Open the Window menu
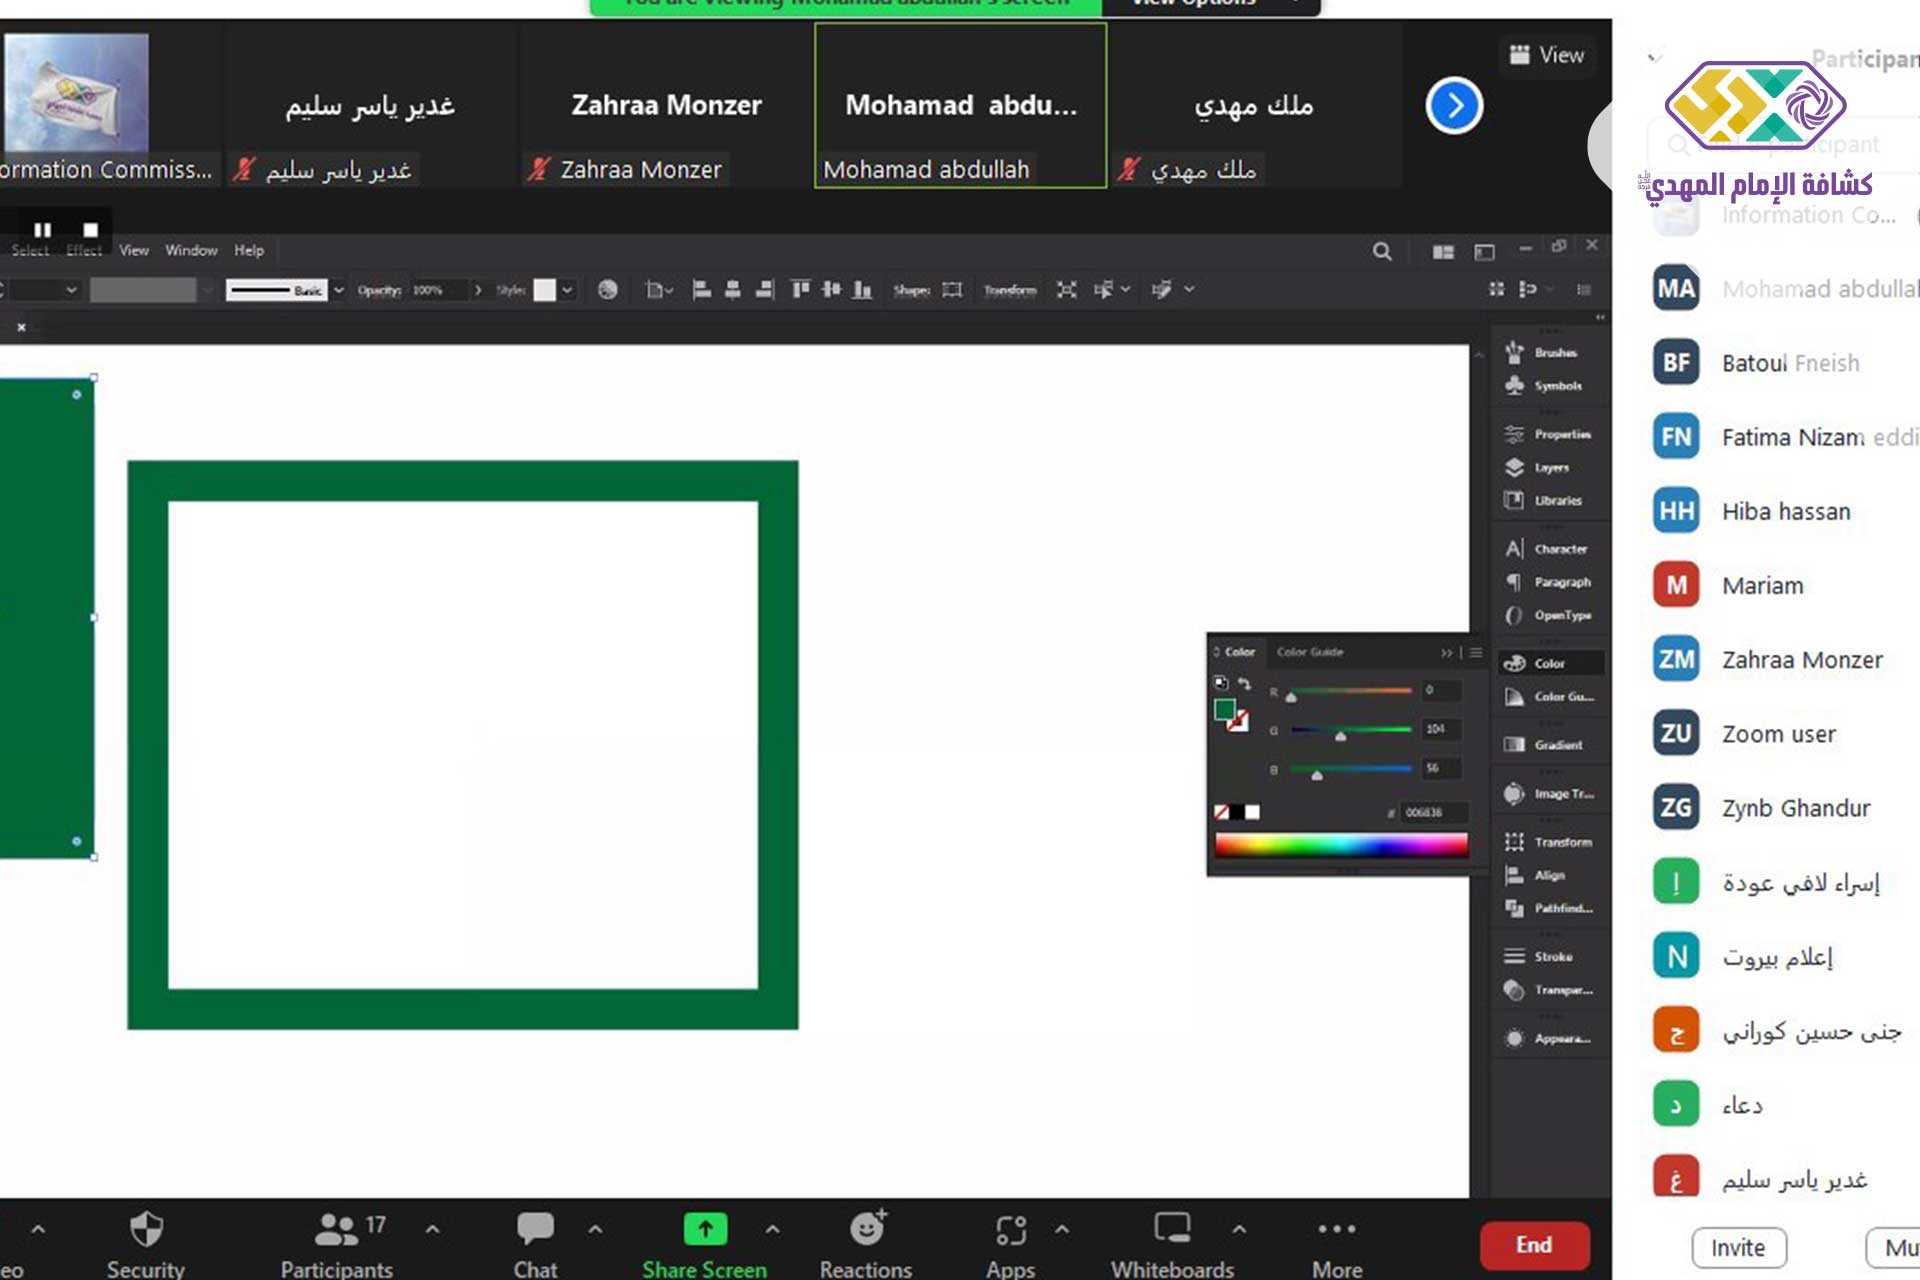 (x=191, y=250)
